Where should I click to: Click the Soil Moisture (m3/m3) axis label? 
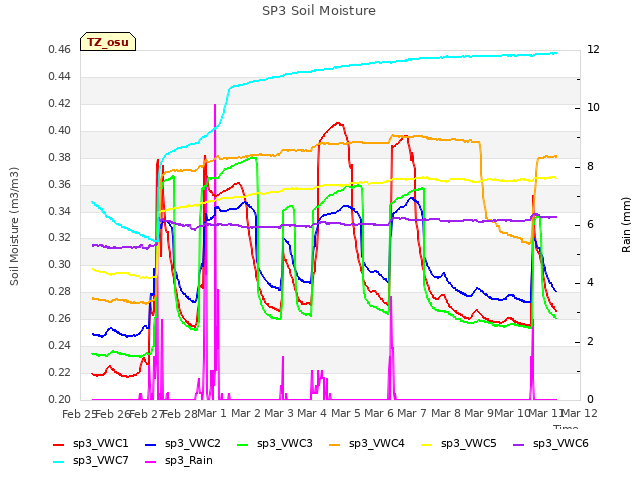14,226
